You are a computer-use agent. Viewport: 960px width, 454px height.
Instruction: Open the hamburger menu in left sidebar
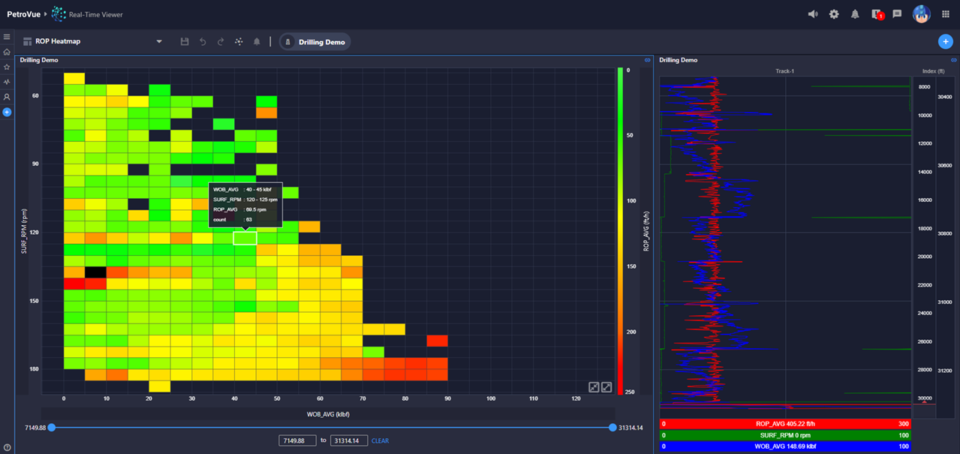7,37
